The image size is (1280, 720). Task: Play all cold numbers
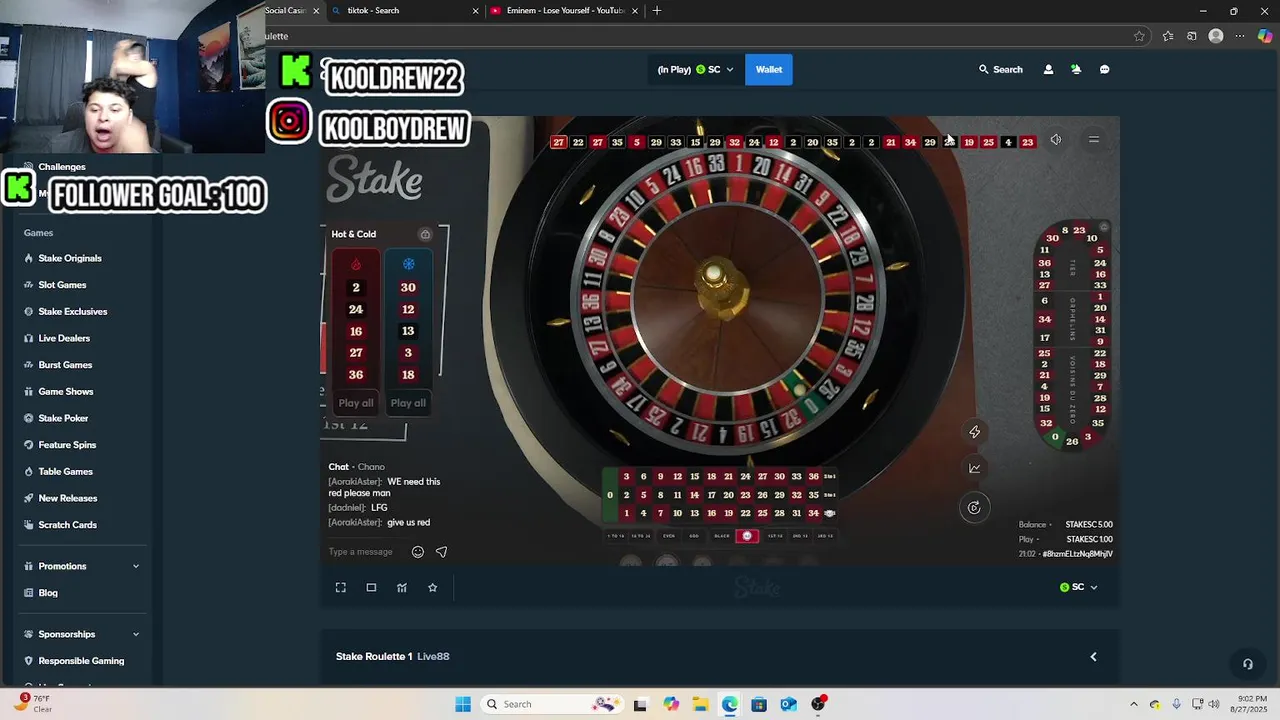coord(408,403)
